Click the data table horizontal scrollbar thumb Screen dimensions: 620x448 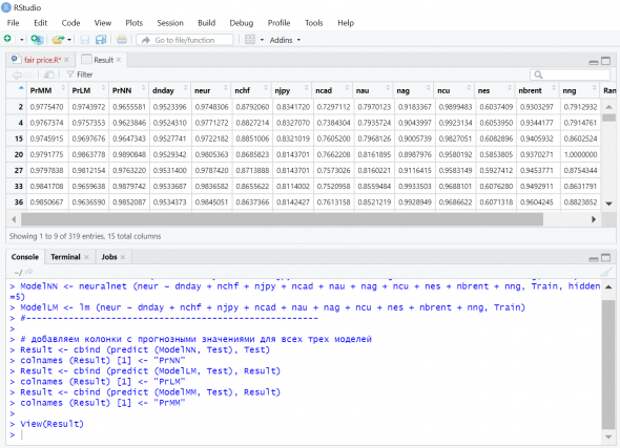(x=282, y=219)
